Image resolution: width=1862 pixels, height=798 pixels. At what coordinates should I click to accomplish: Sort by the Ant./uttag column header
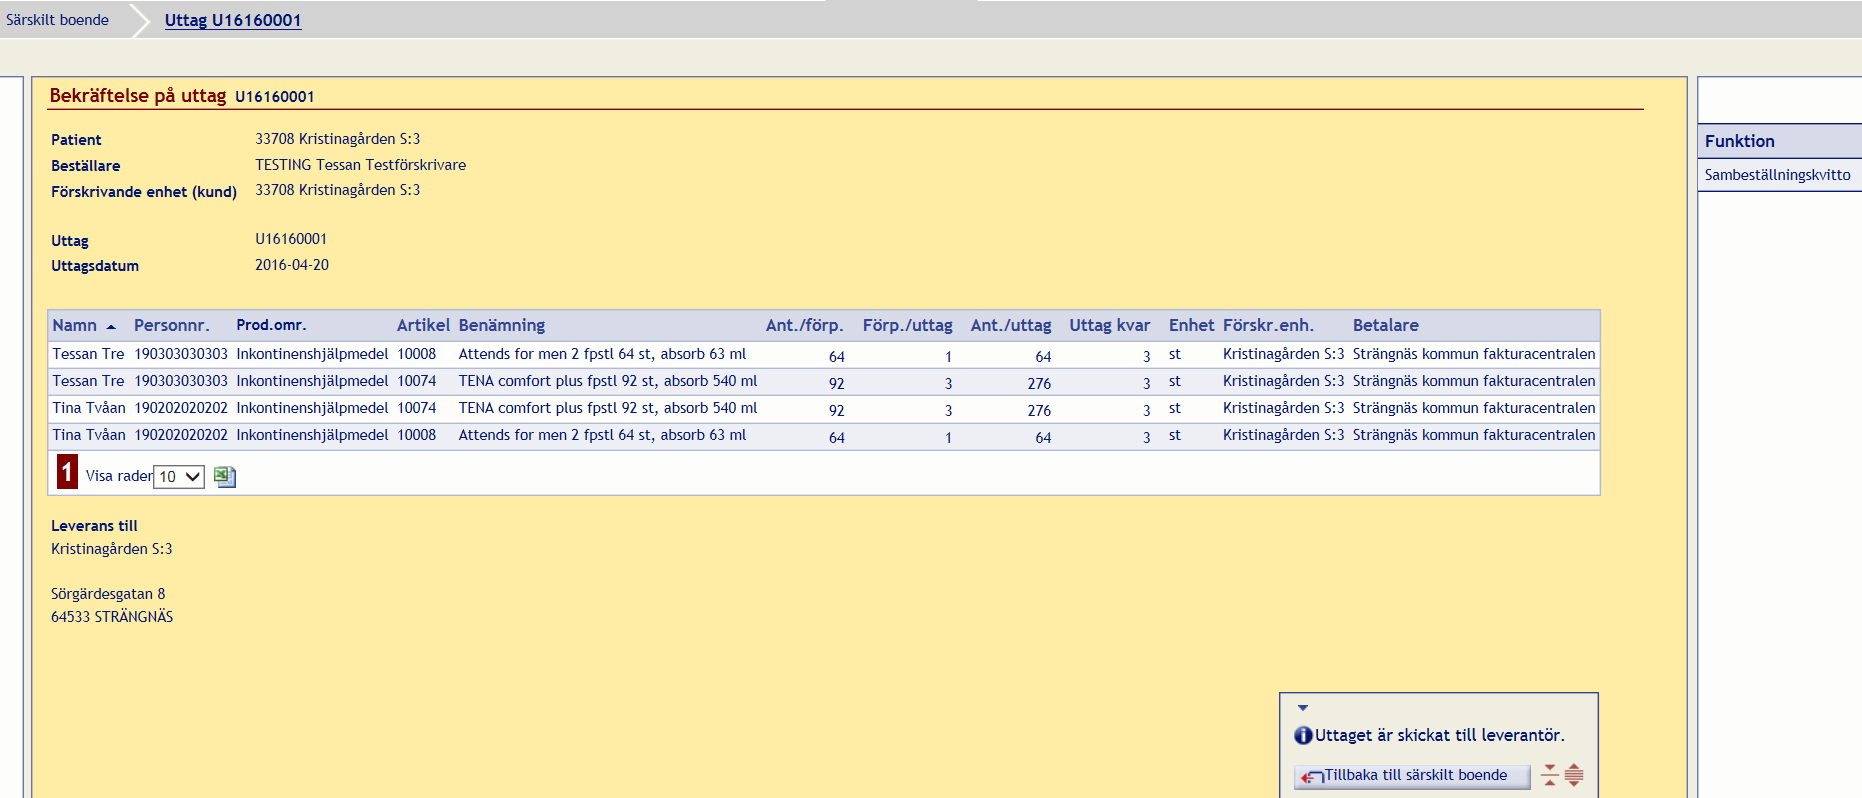click(x=1011, y=325)
